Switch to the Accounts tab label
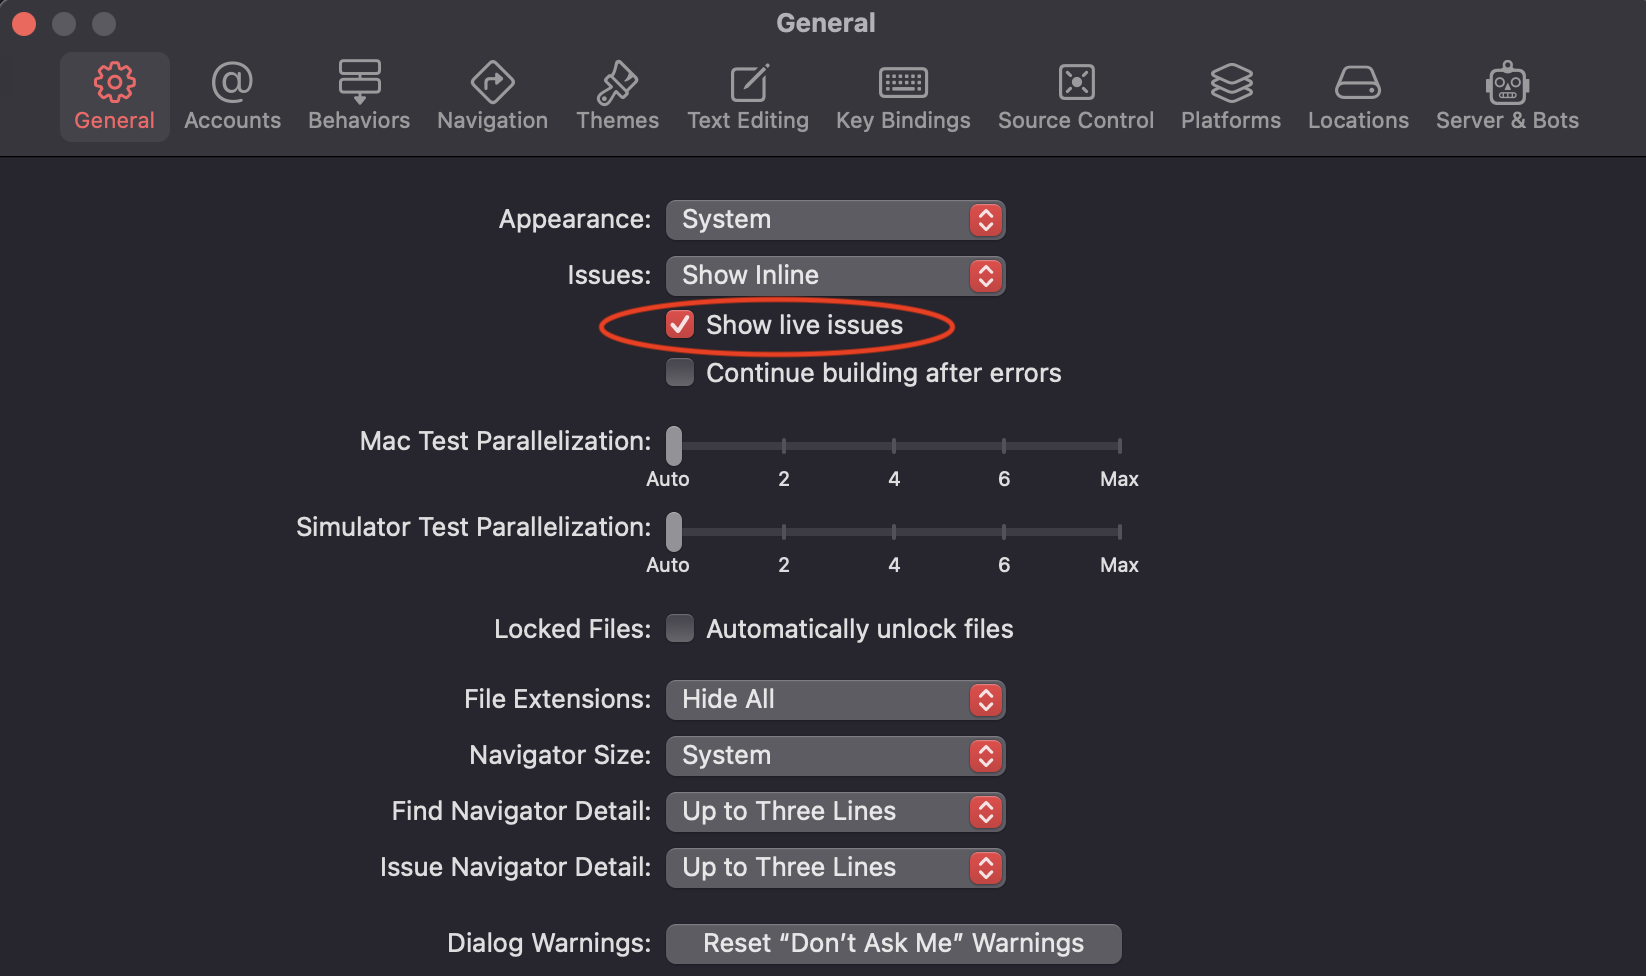Viewport: 1646px width, 976px height. click(x=232, y=120)
